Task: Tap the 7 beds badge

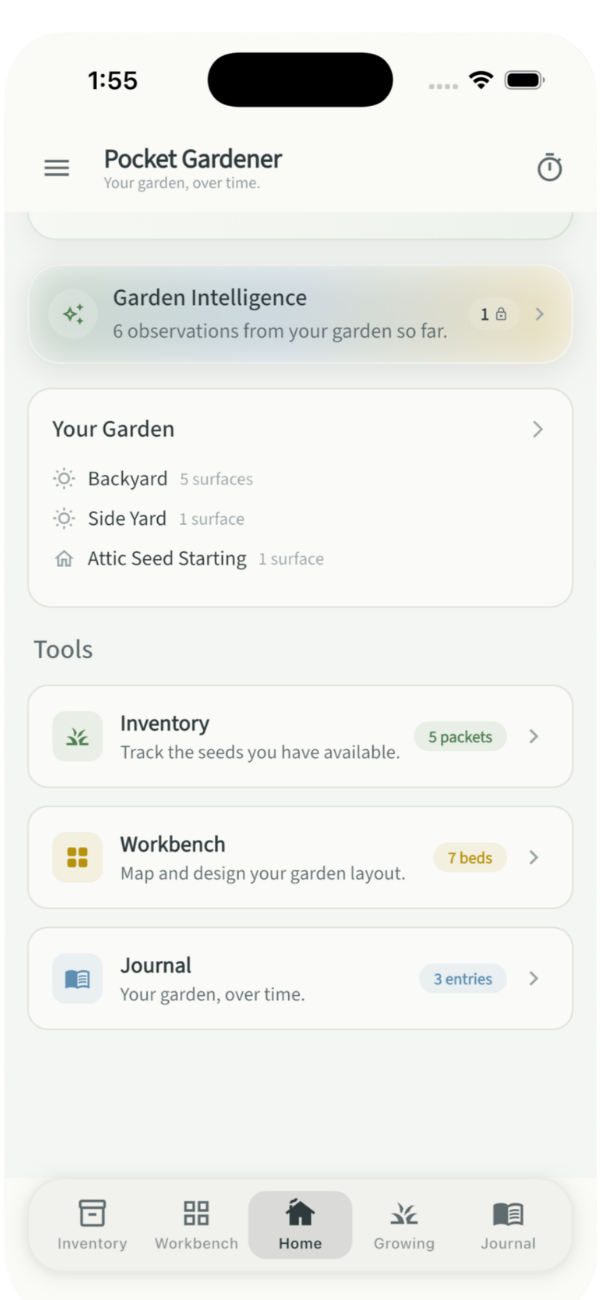Action: click(x=469, y=857)
